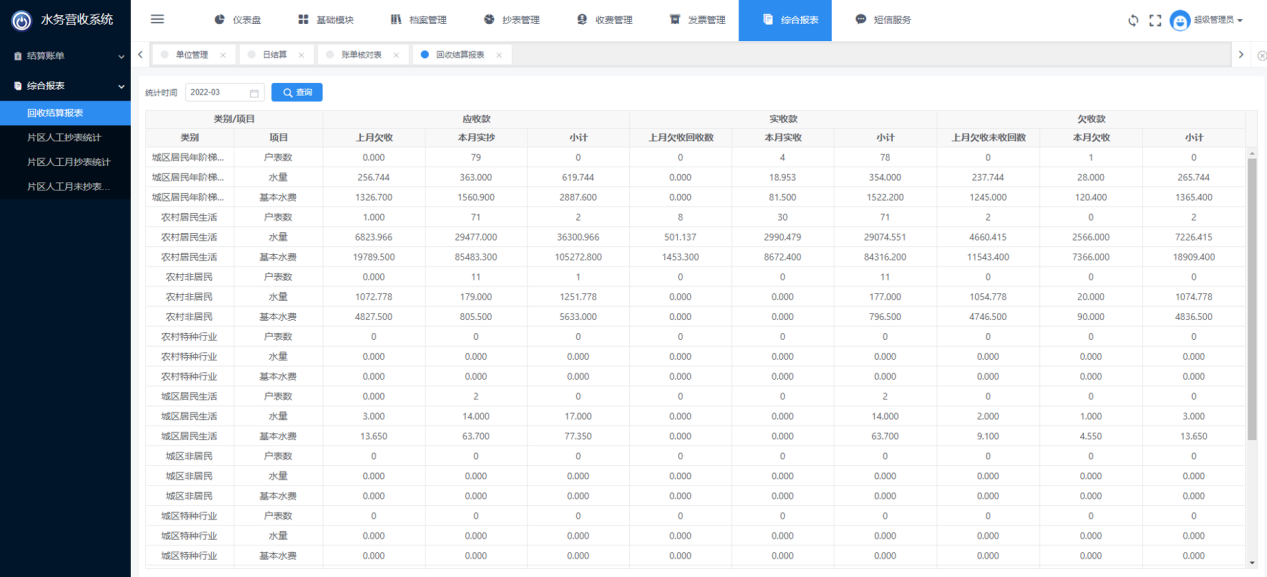The image size is (1267, 577).
Task: Close the 单位管理 tab
Action: (x=223, y=55)
